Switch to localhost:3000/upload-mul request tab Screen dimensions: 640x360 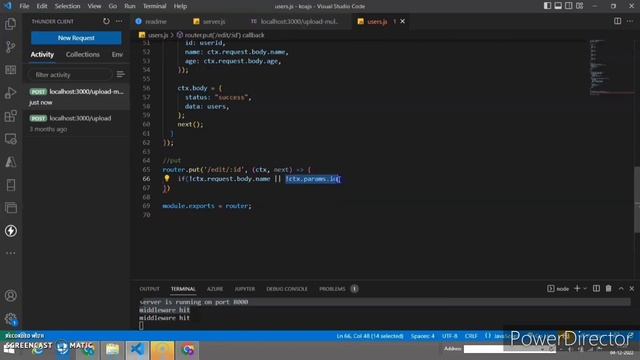point(299,21)
